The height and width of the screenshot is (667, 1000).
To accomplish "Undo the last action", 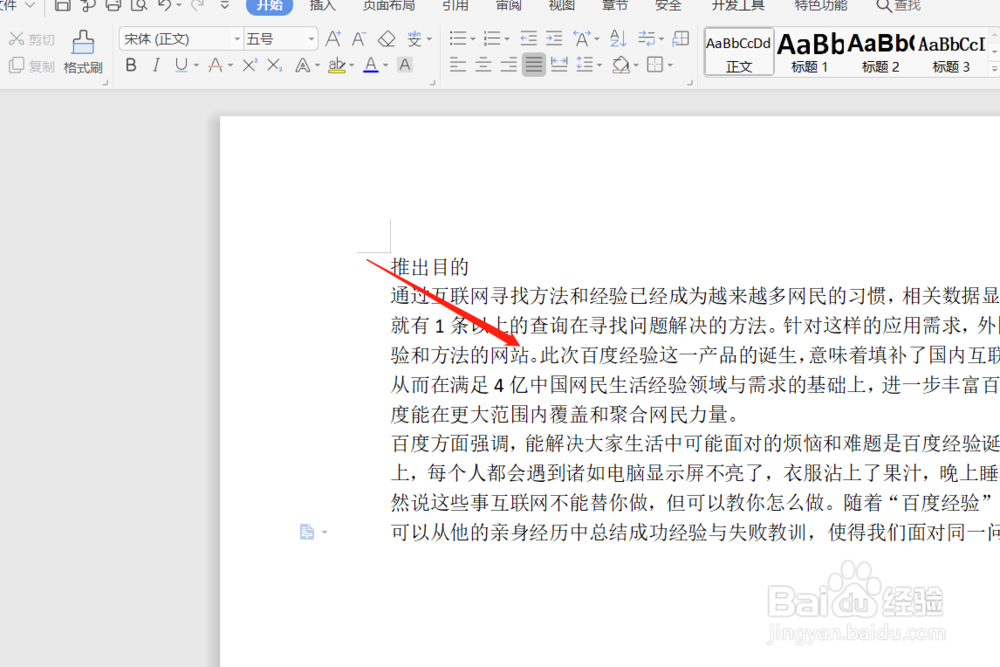I will pyautogui.click(x=165, y=5).
